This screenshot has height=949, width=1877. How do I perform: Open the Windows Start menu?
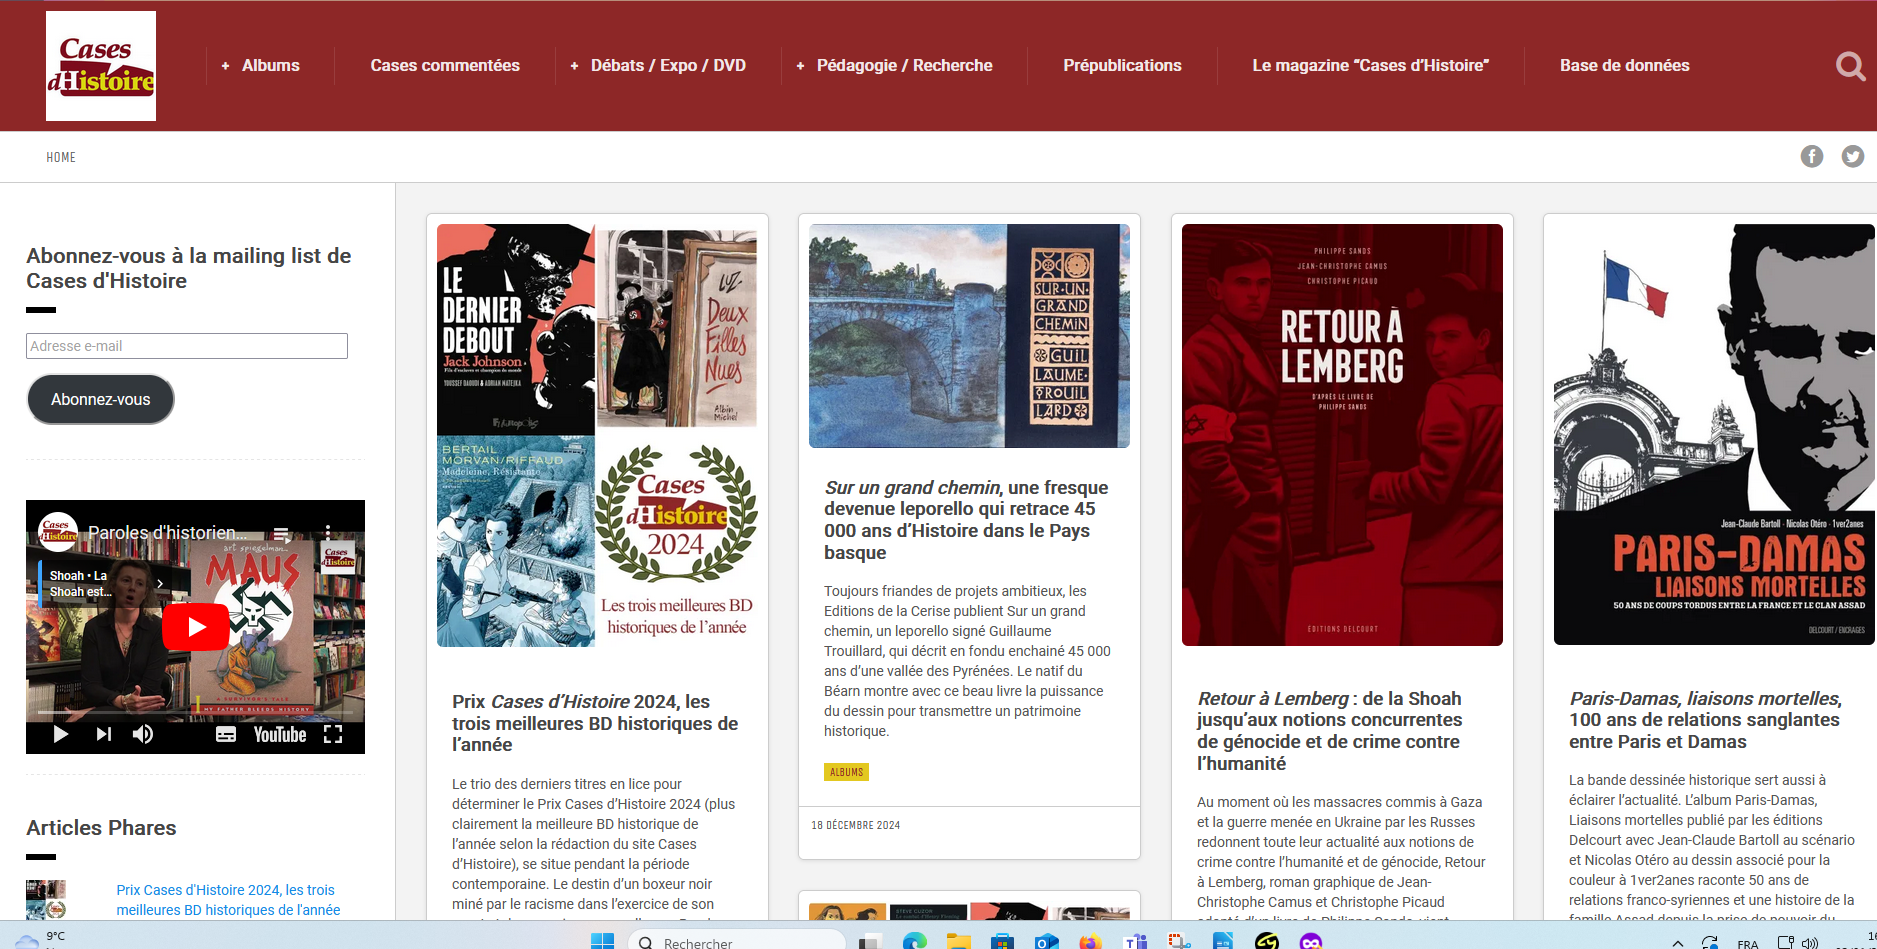tap(602, 941)
